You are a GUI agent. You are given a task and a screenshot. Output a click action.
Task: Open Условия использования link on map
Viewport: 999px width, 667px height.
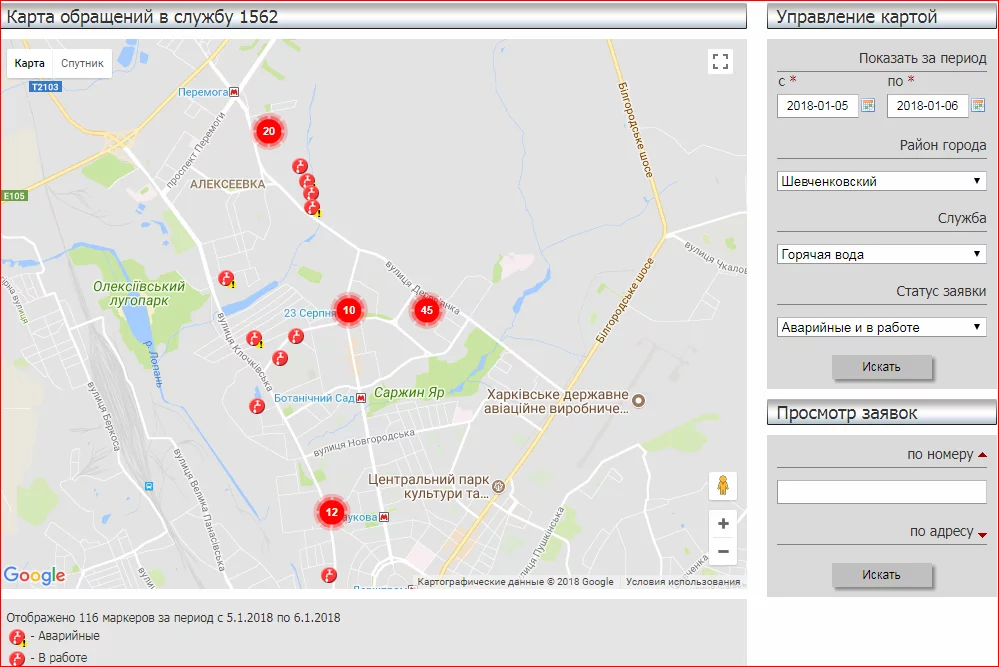(683, 582)
